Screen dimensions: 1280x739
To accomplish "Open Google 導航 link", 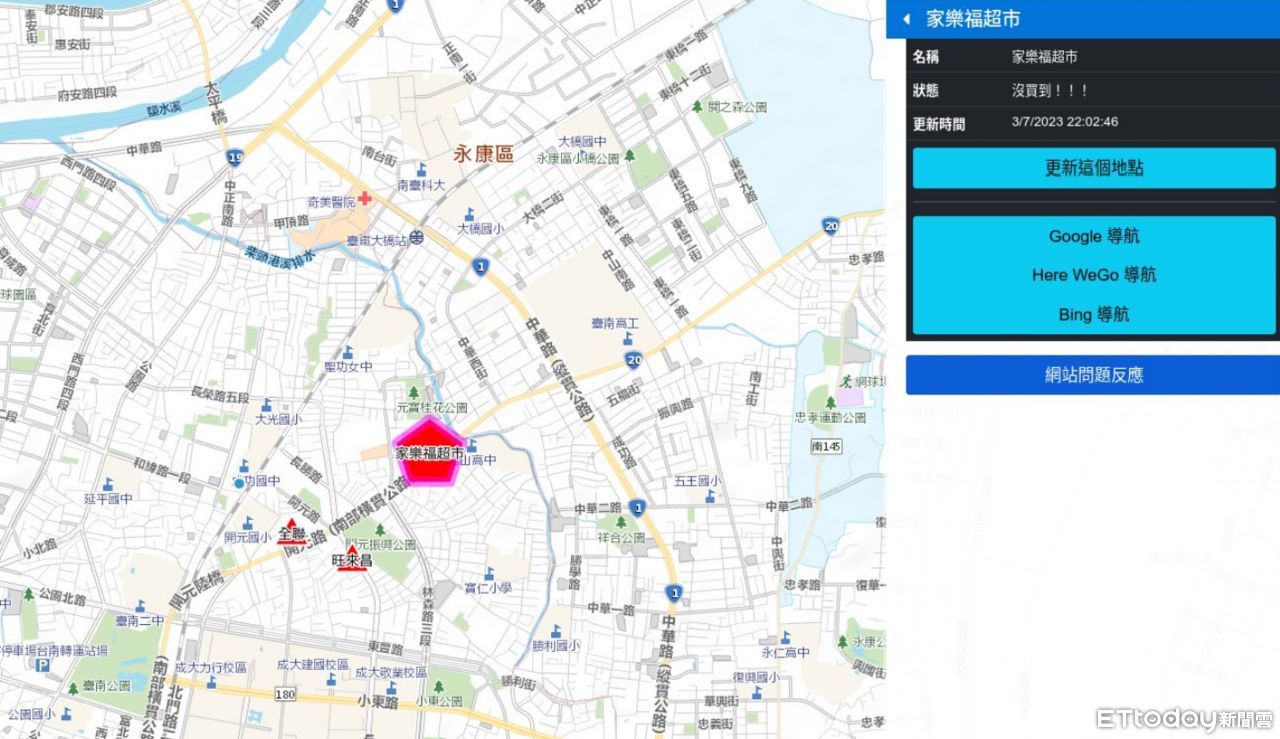I will coord(1094,237).
